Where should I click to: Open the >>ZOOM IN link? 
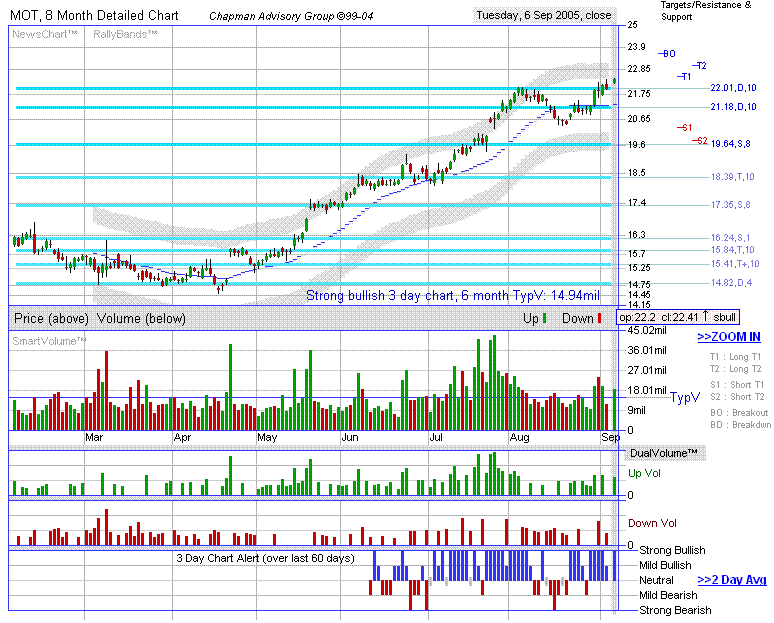(x=729, y=337)
